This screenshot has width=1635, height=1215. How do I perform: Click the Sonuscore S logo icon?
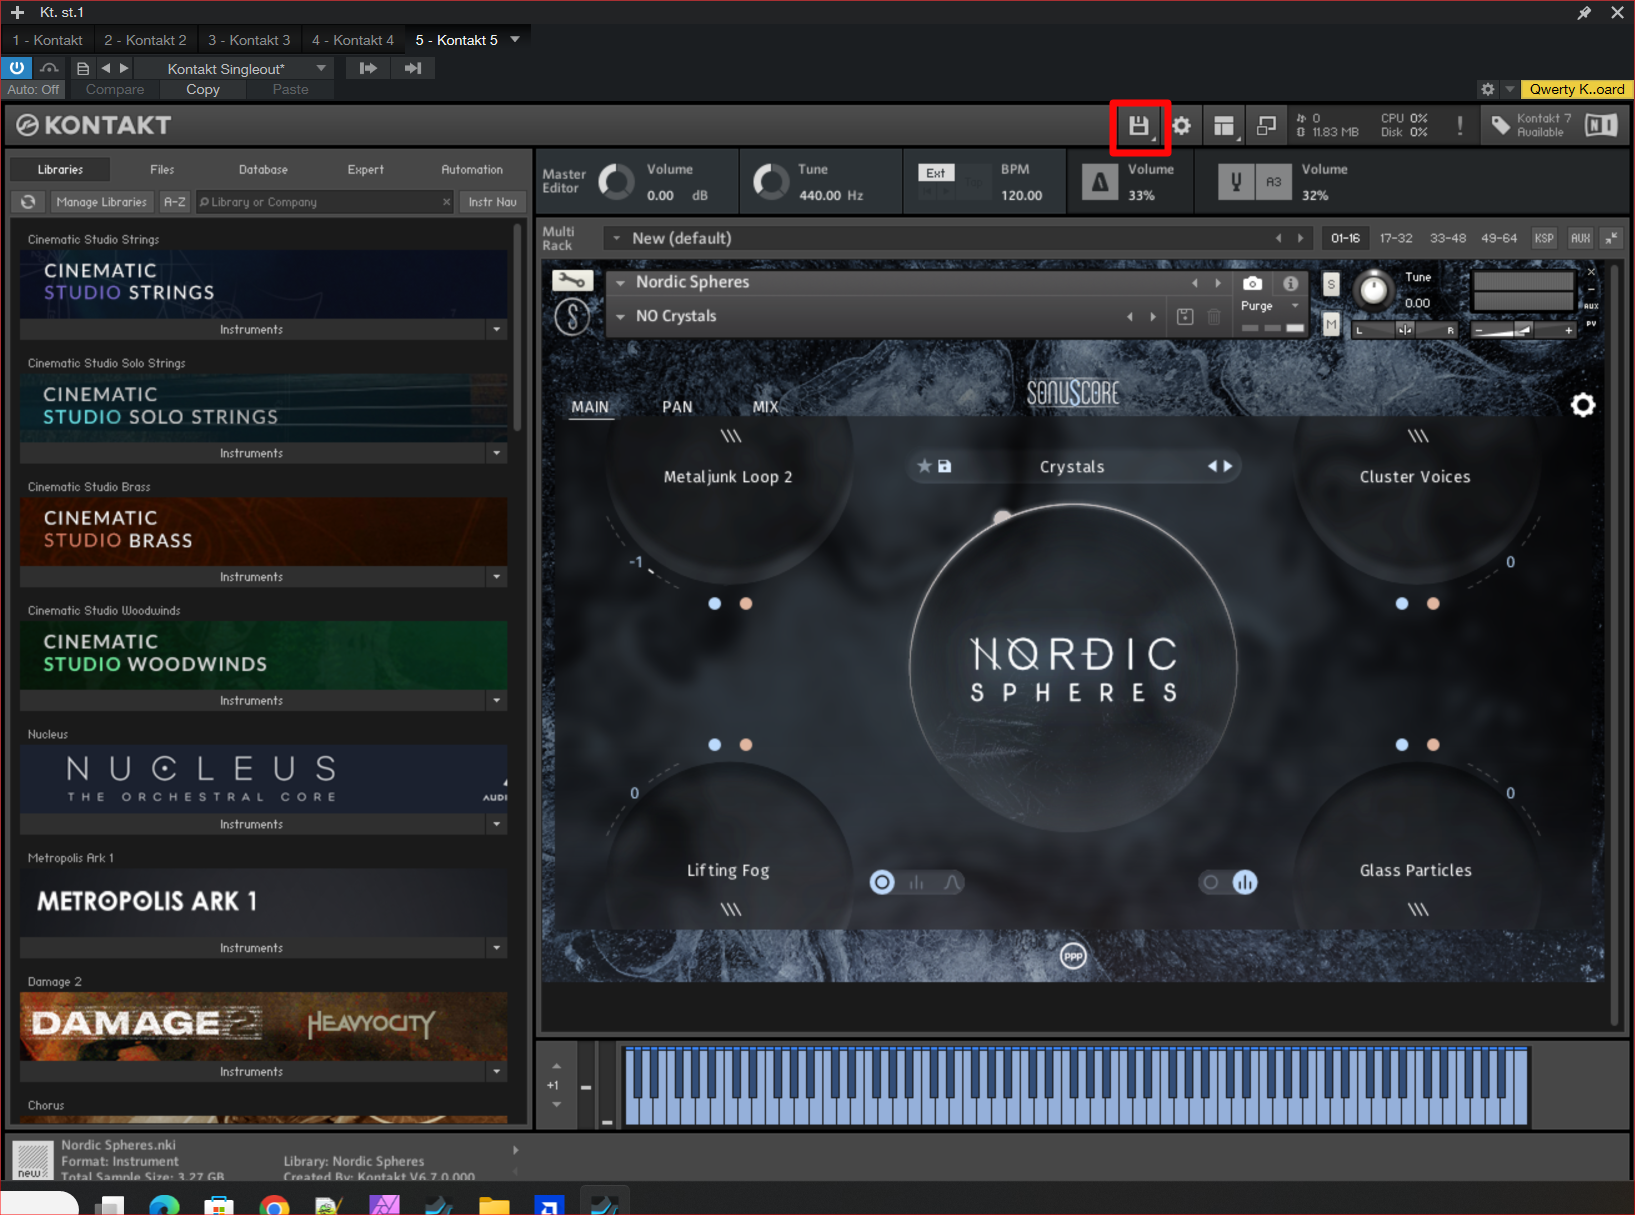[573, 317]
